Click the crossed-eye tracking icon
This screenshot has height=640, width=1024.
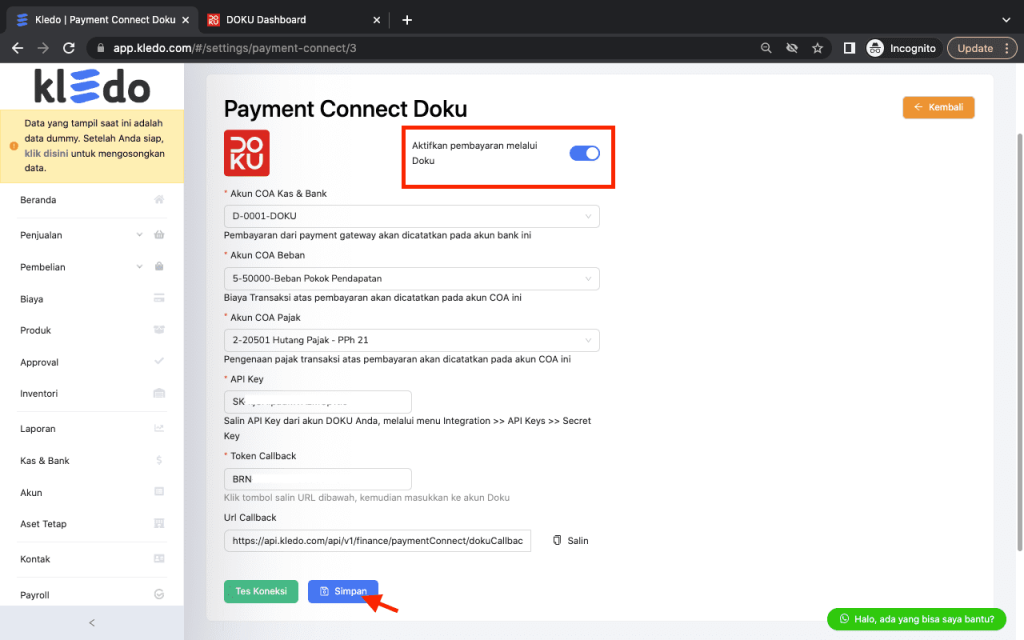pyautogui.click(x=792, y=48)
